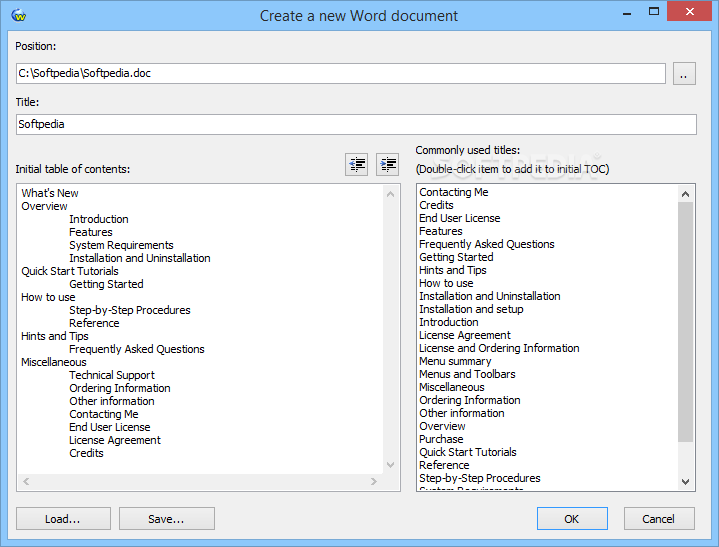Select "Overview" in commonly used titles
The image size is (719, 547).
click(442, 426)
